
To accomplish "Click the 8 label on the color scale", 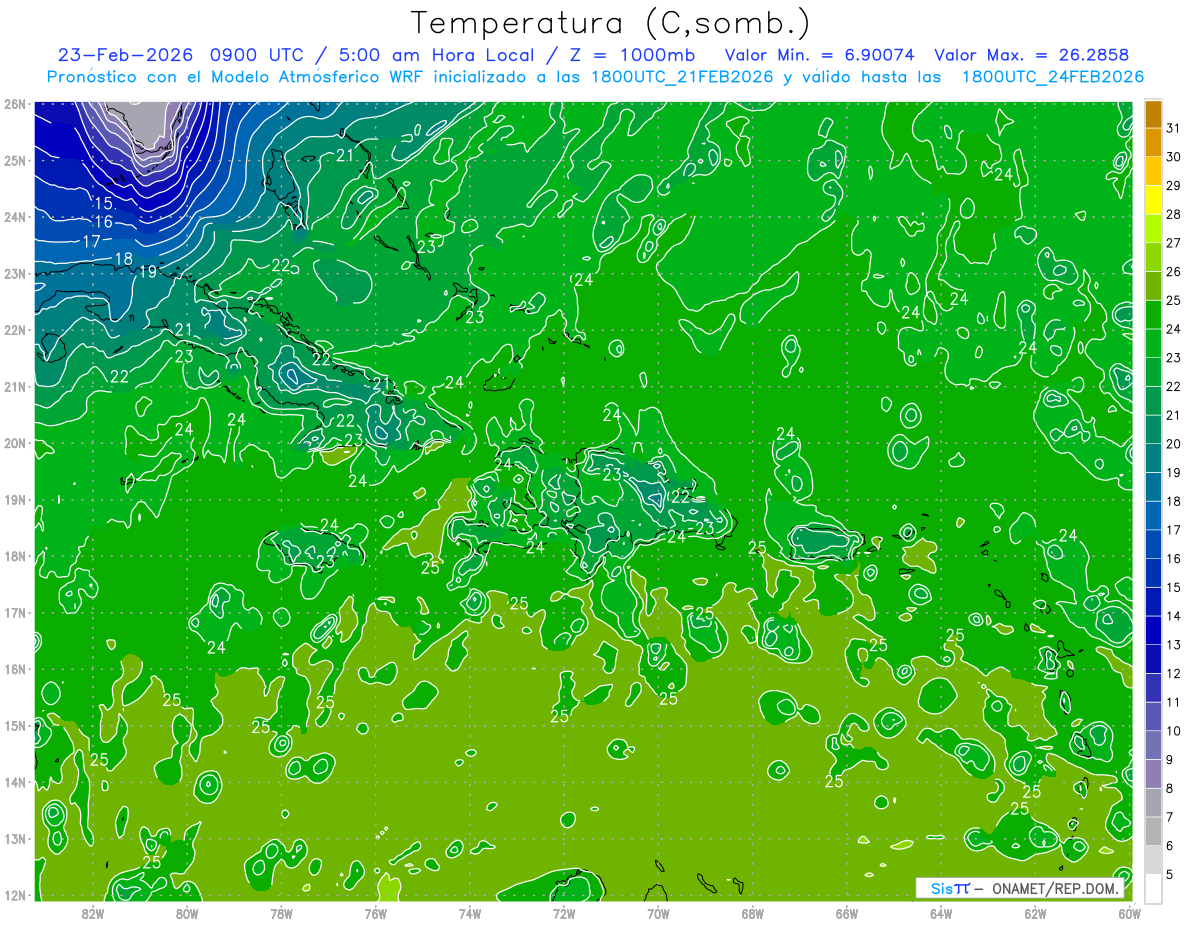I will (x=1170, y=789).
